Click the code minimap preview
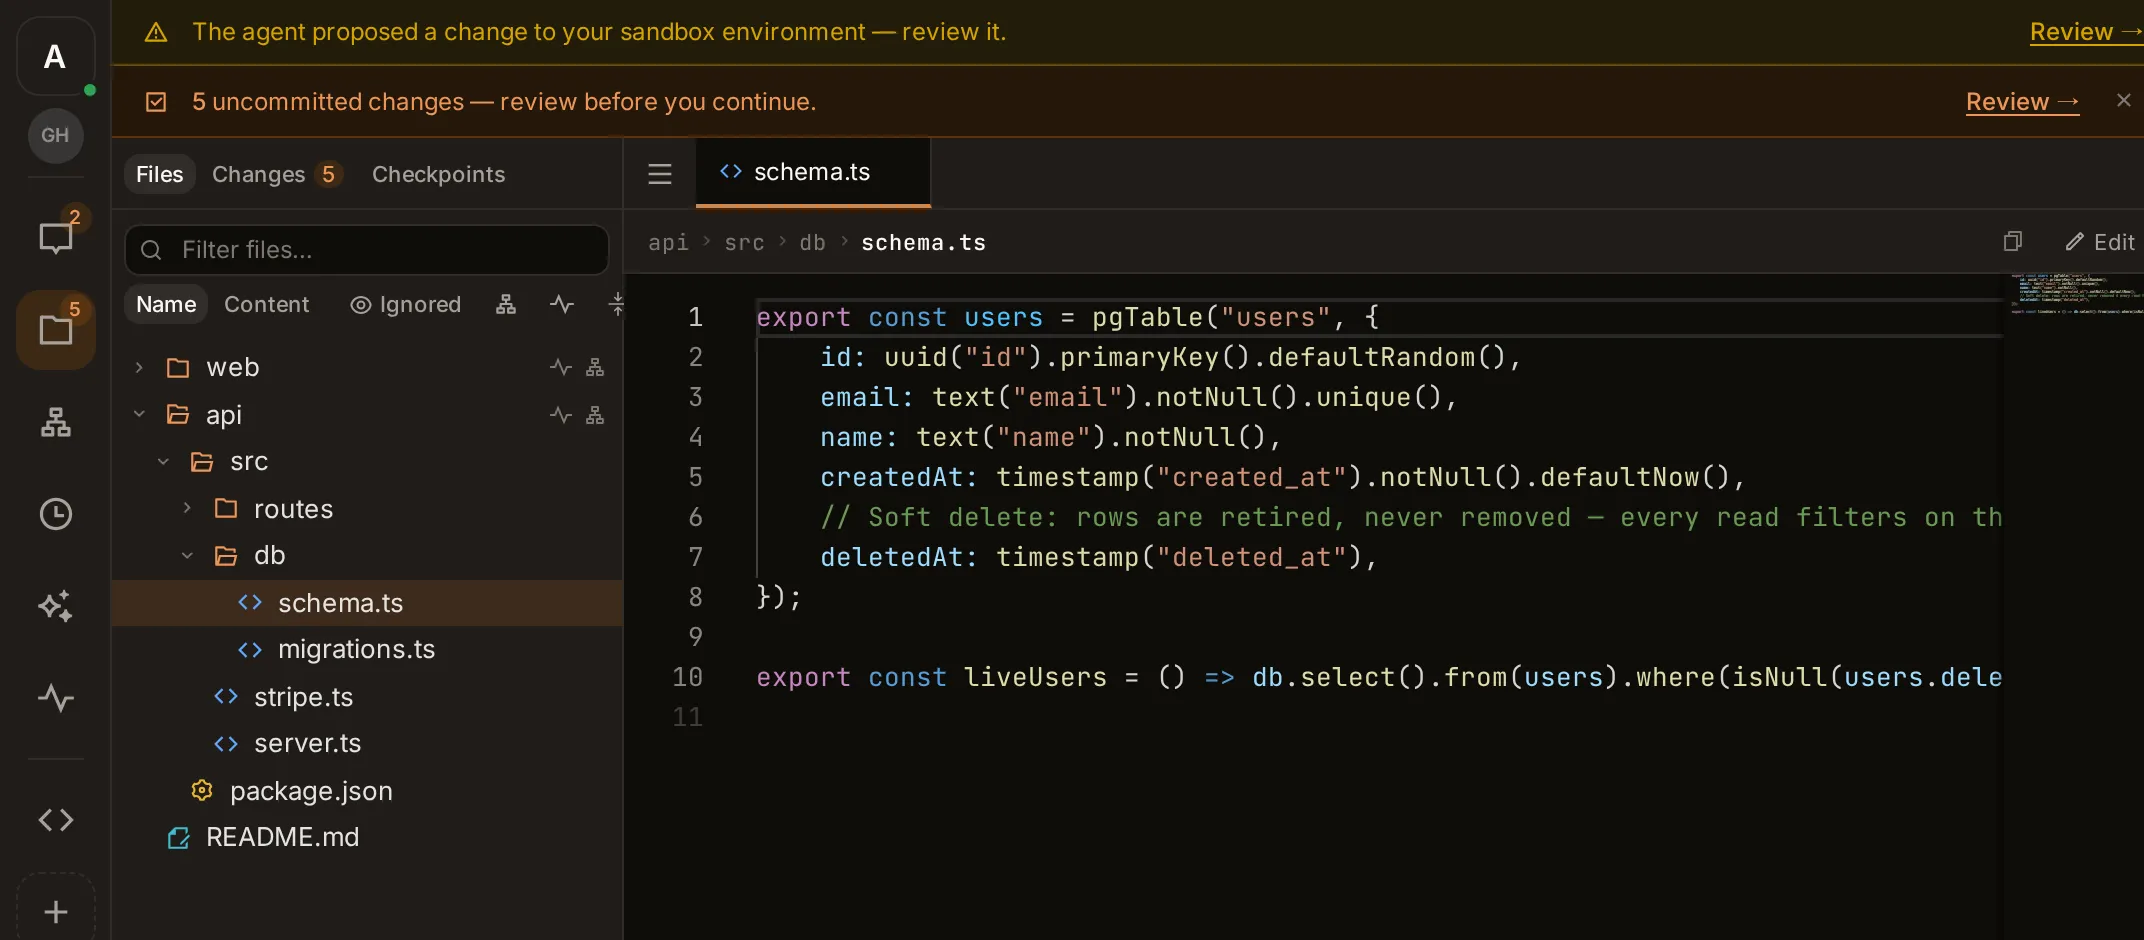This screenshot has width=2144, height=940. click(x=2076, y=294)
